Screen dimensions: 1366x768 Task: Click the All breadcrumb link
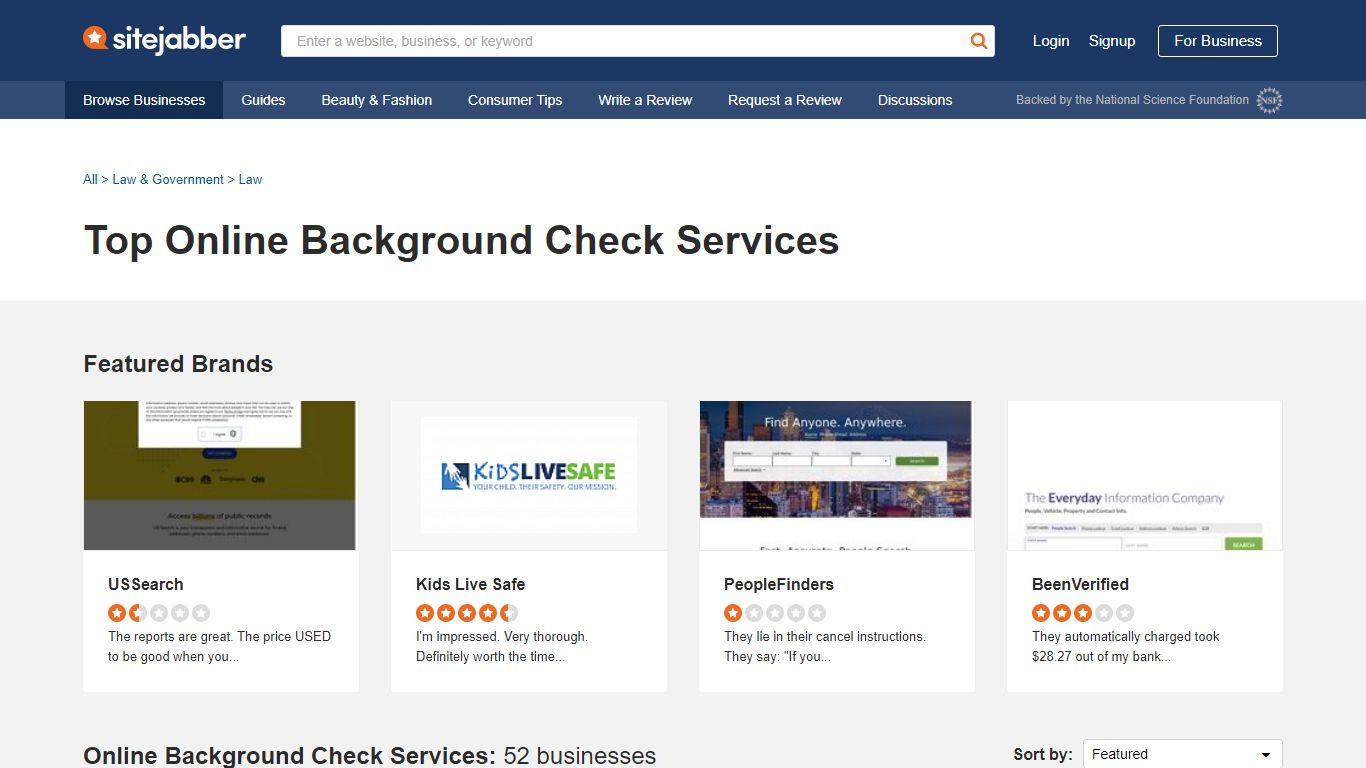click(90, 180)
